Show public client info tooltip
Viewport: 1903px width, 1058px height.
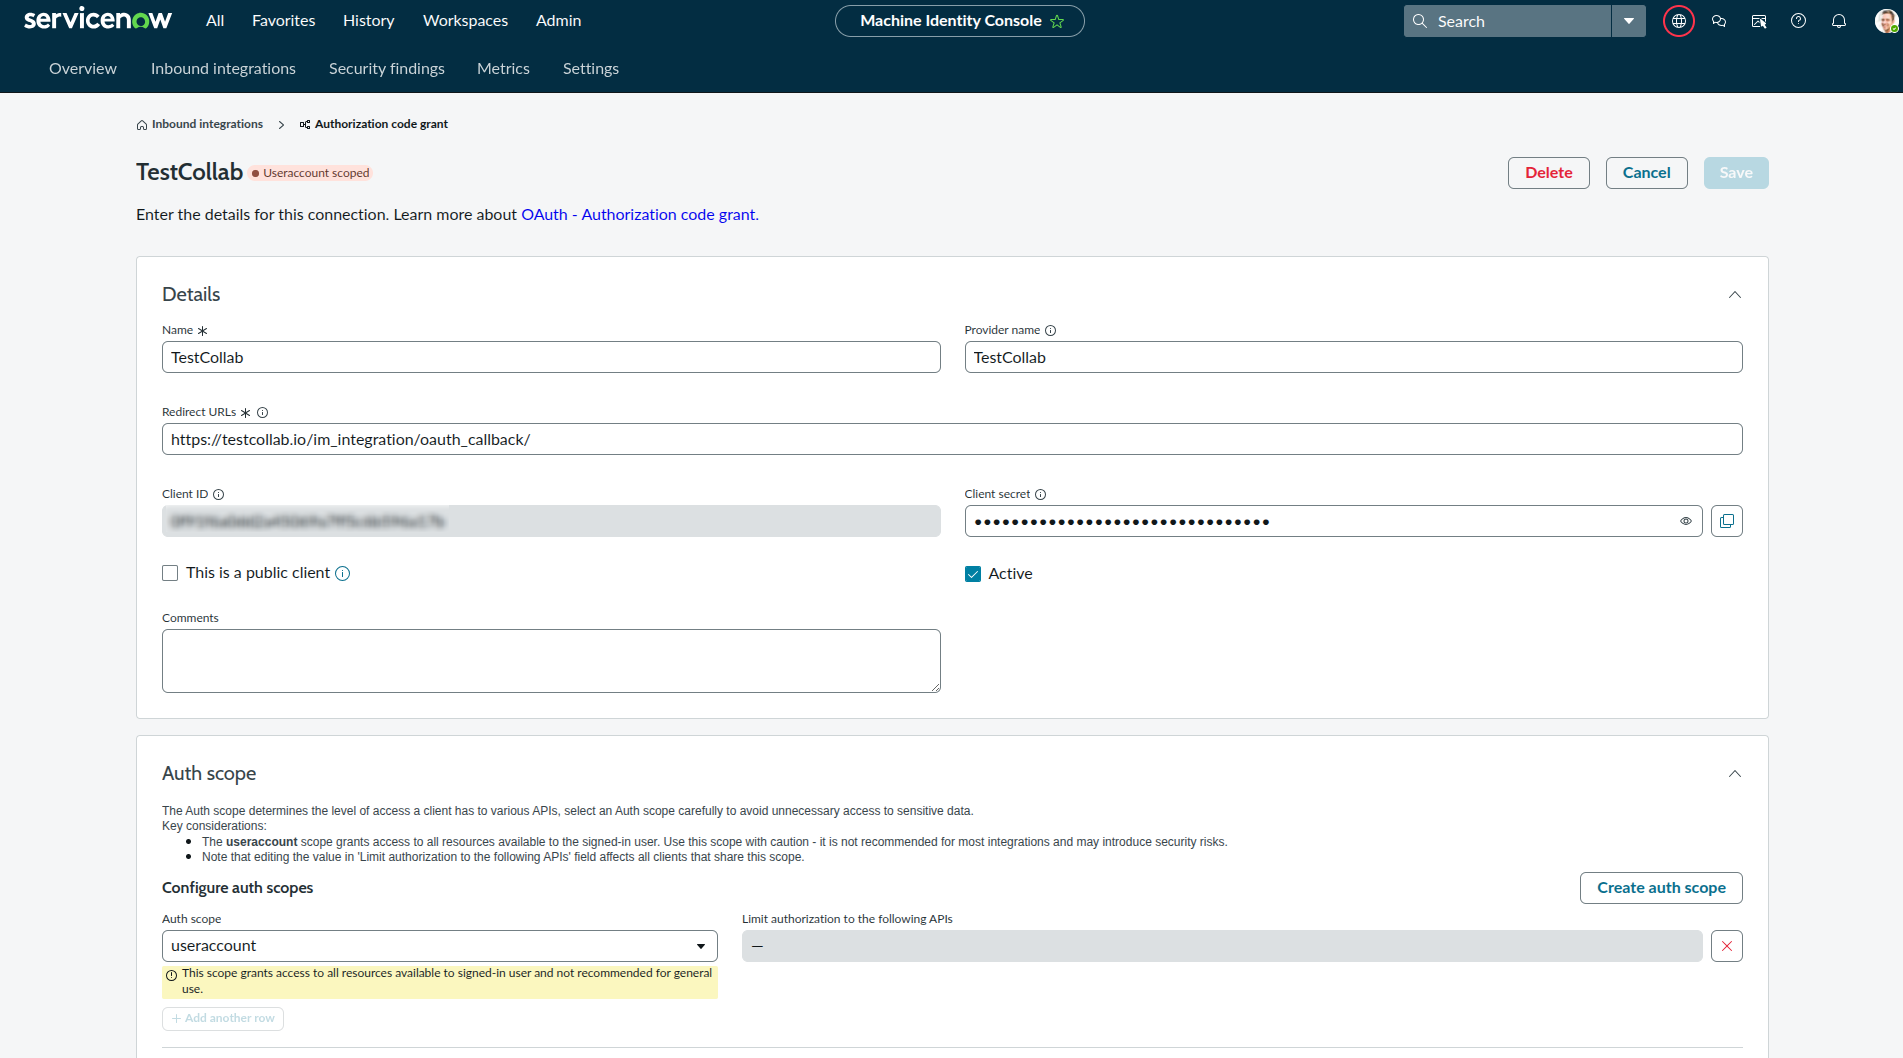tap(342, 573)
